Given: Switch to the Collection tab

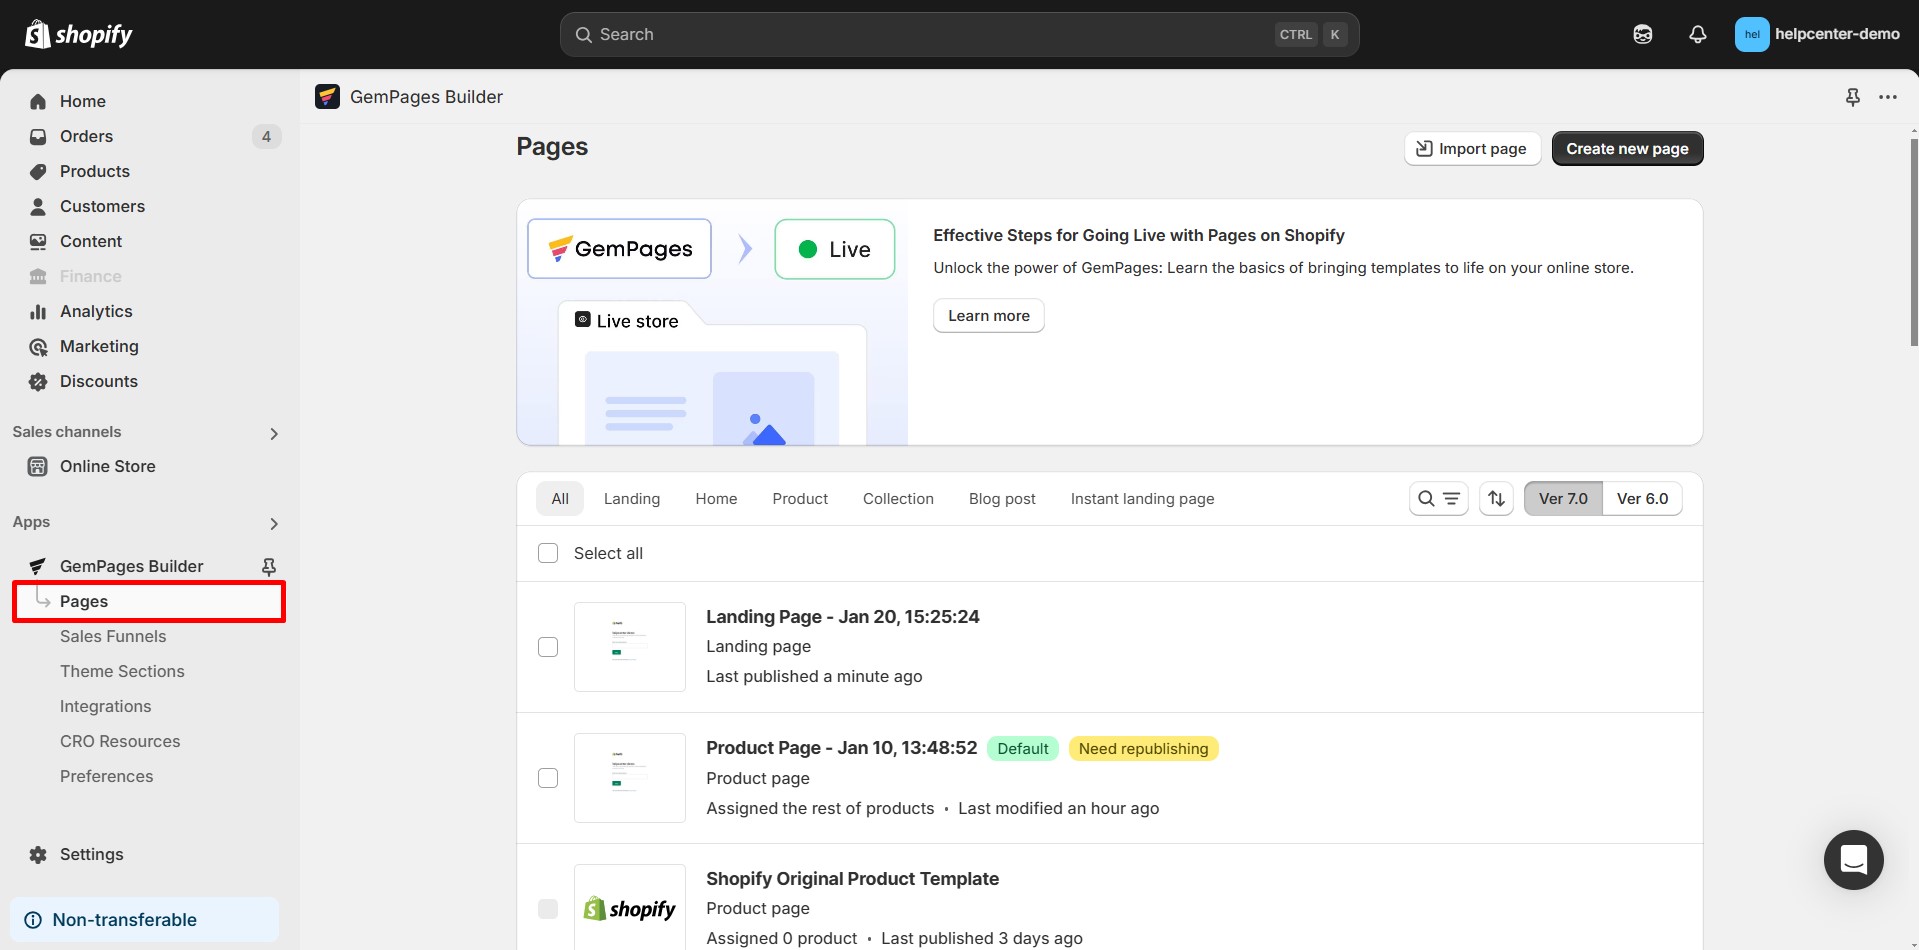Looking at the screenshot, I should (x=898, y=498).
